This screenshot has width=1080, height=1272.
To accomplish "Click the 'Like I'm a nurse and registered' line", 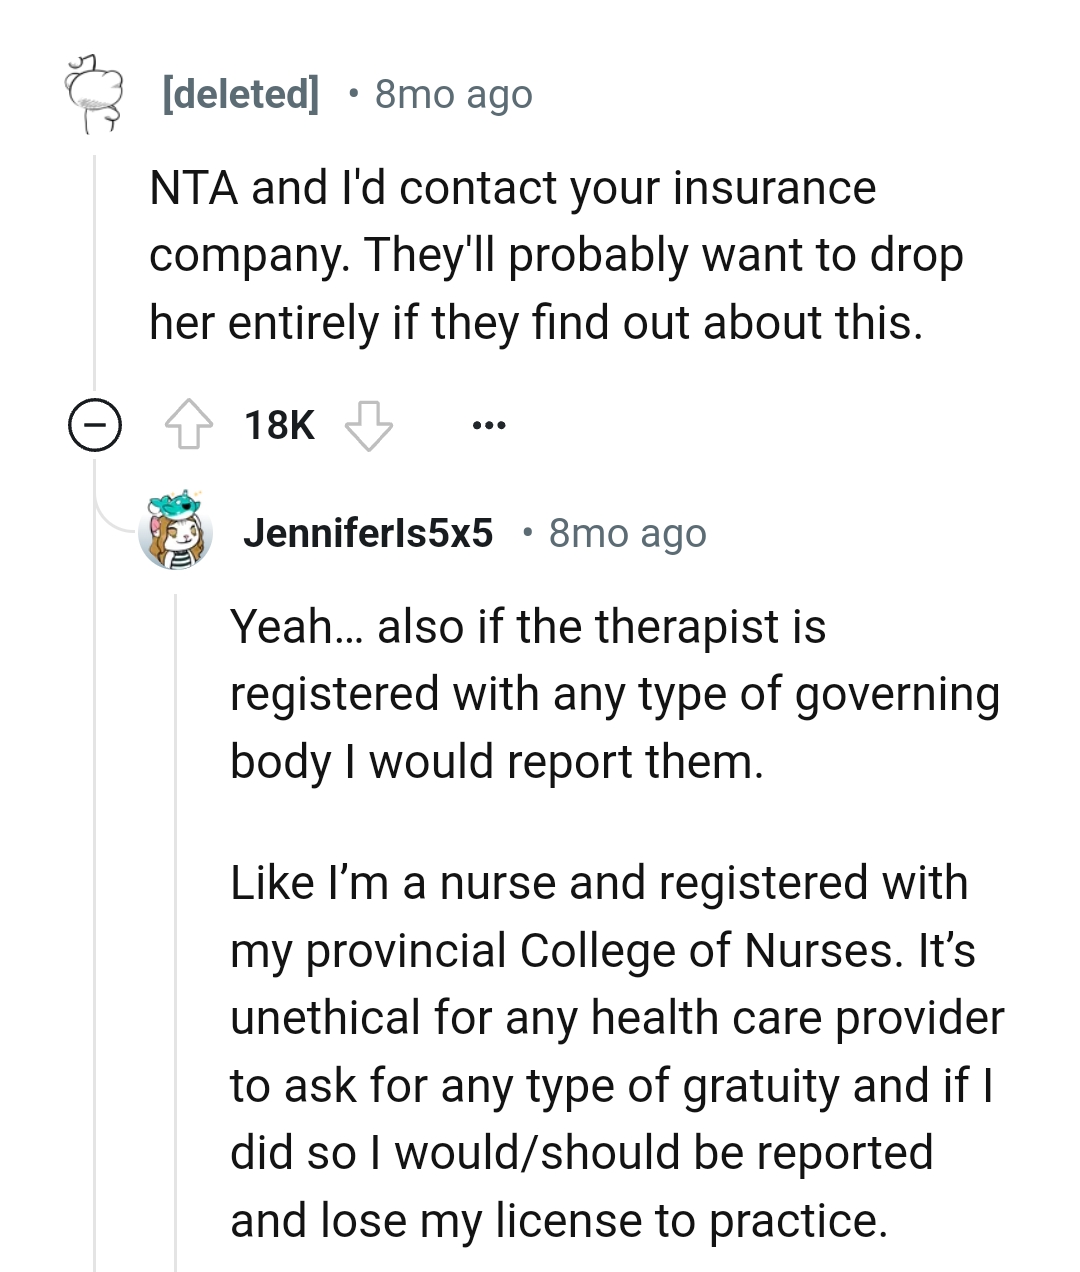I will tap(598, 883).
